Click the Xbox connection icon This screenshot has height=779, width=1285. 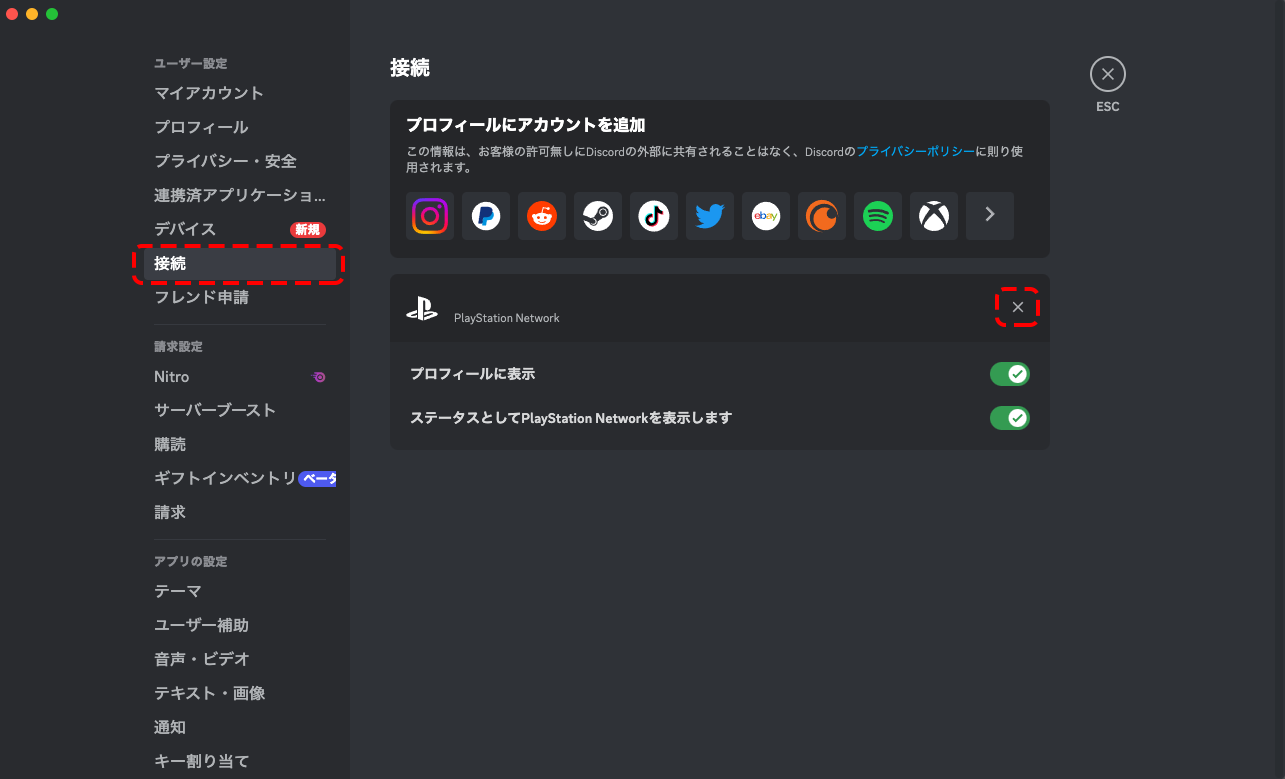pyautogui.click(x=934, y=216)
